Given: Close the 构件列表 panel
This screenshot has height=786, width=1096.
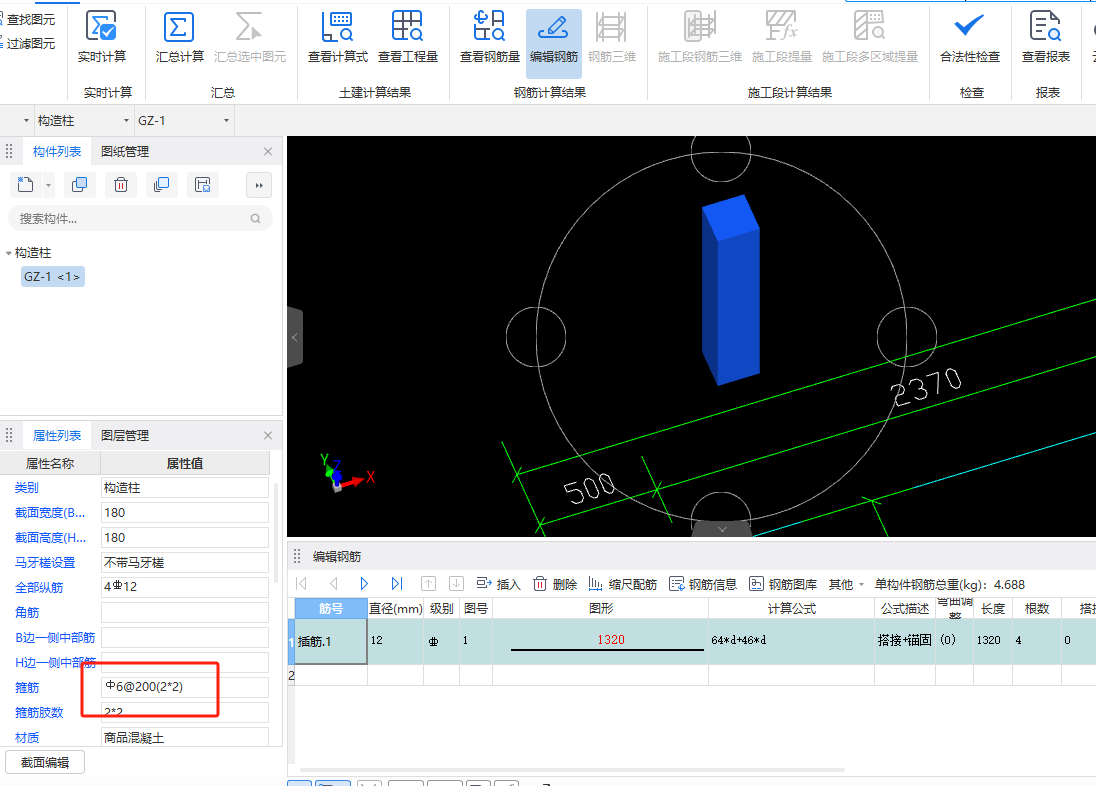Looking at the screenshot, I should point(268,152).
